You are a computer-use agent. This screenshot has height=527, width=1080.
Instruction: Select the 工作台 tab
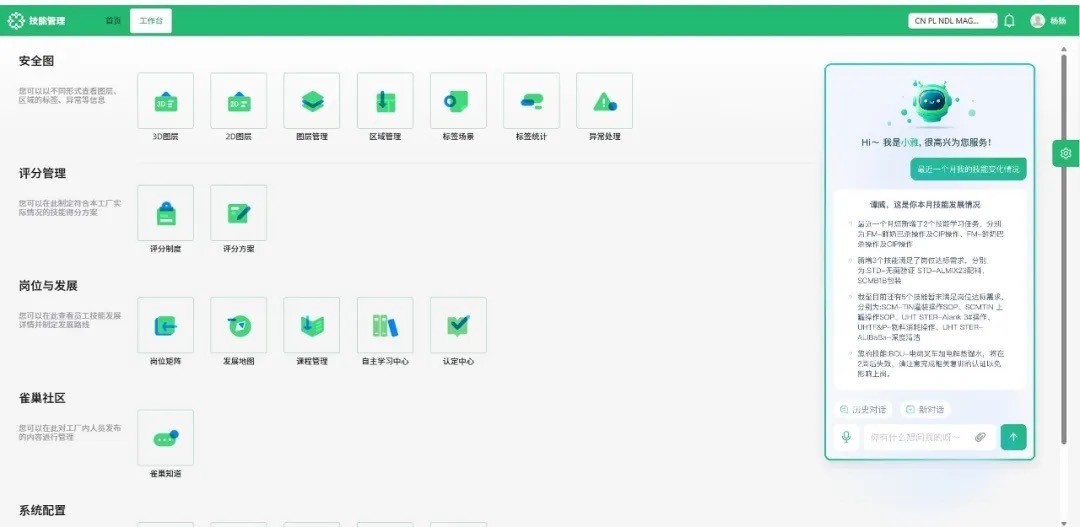(x=151, y=21)
